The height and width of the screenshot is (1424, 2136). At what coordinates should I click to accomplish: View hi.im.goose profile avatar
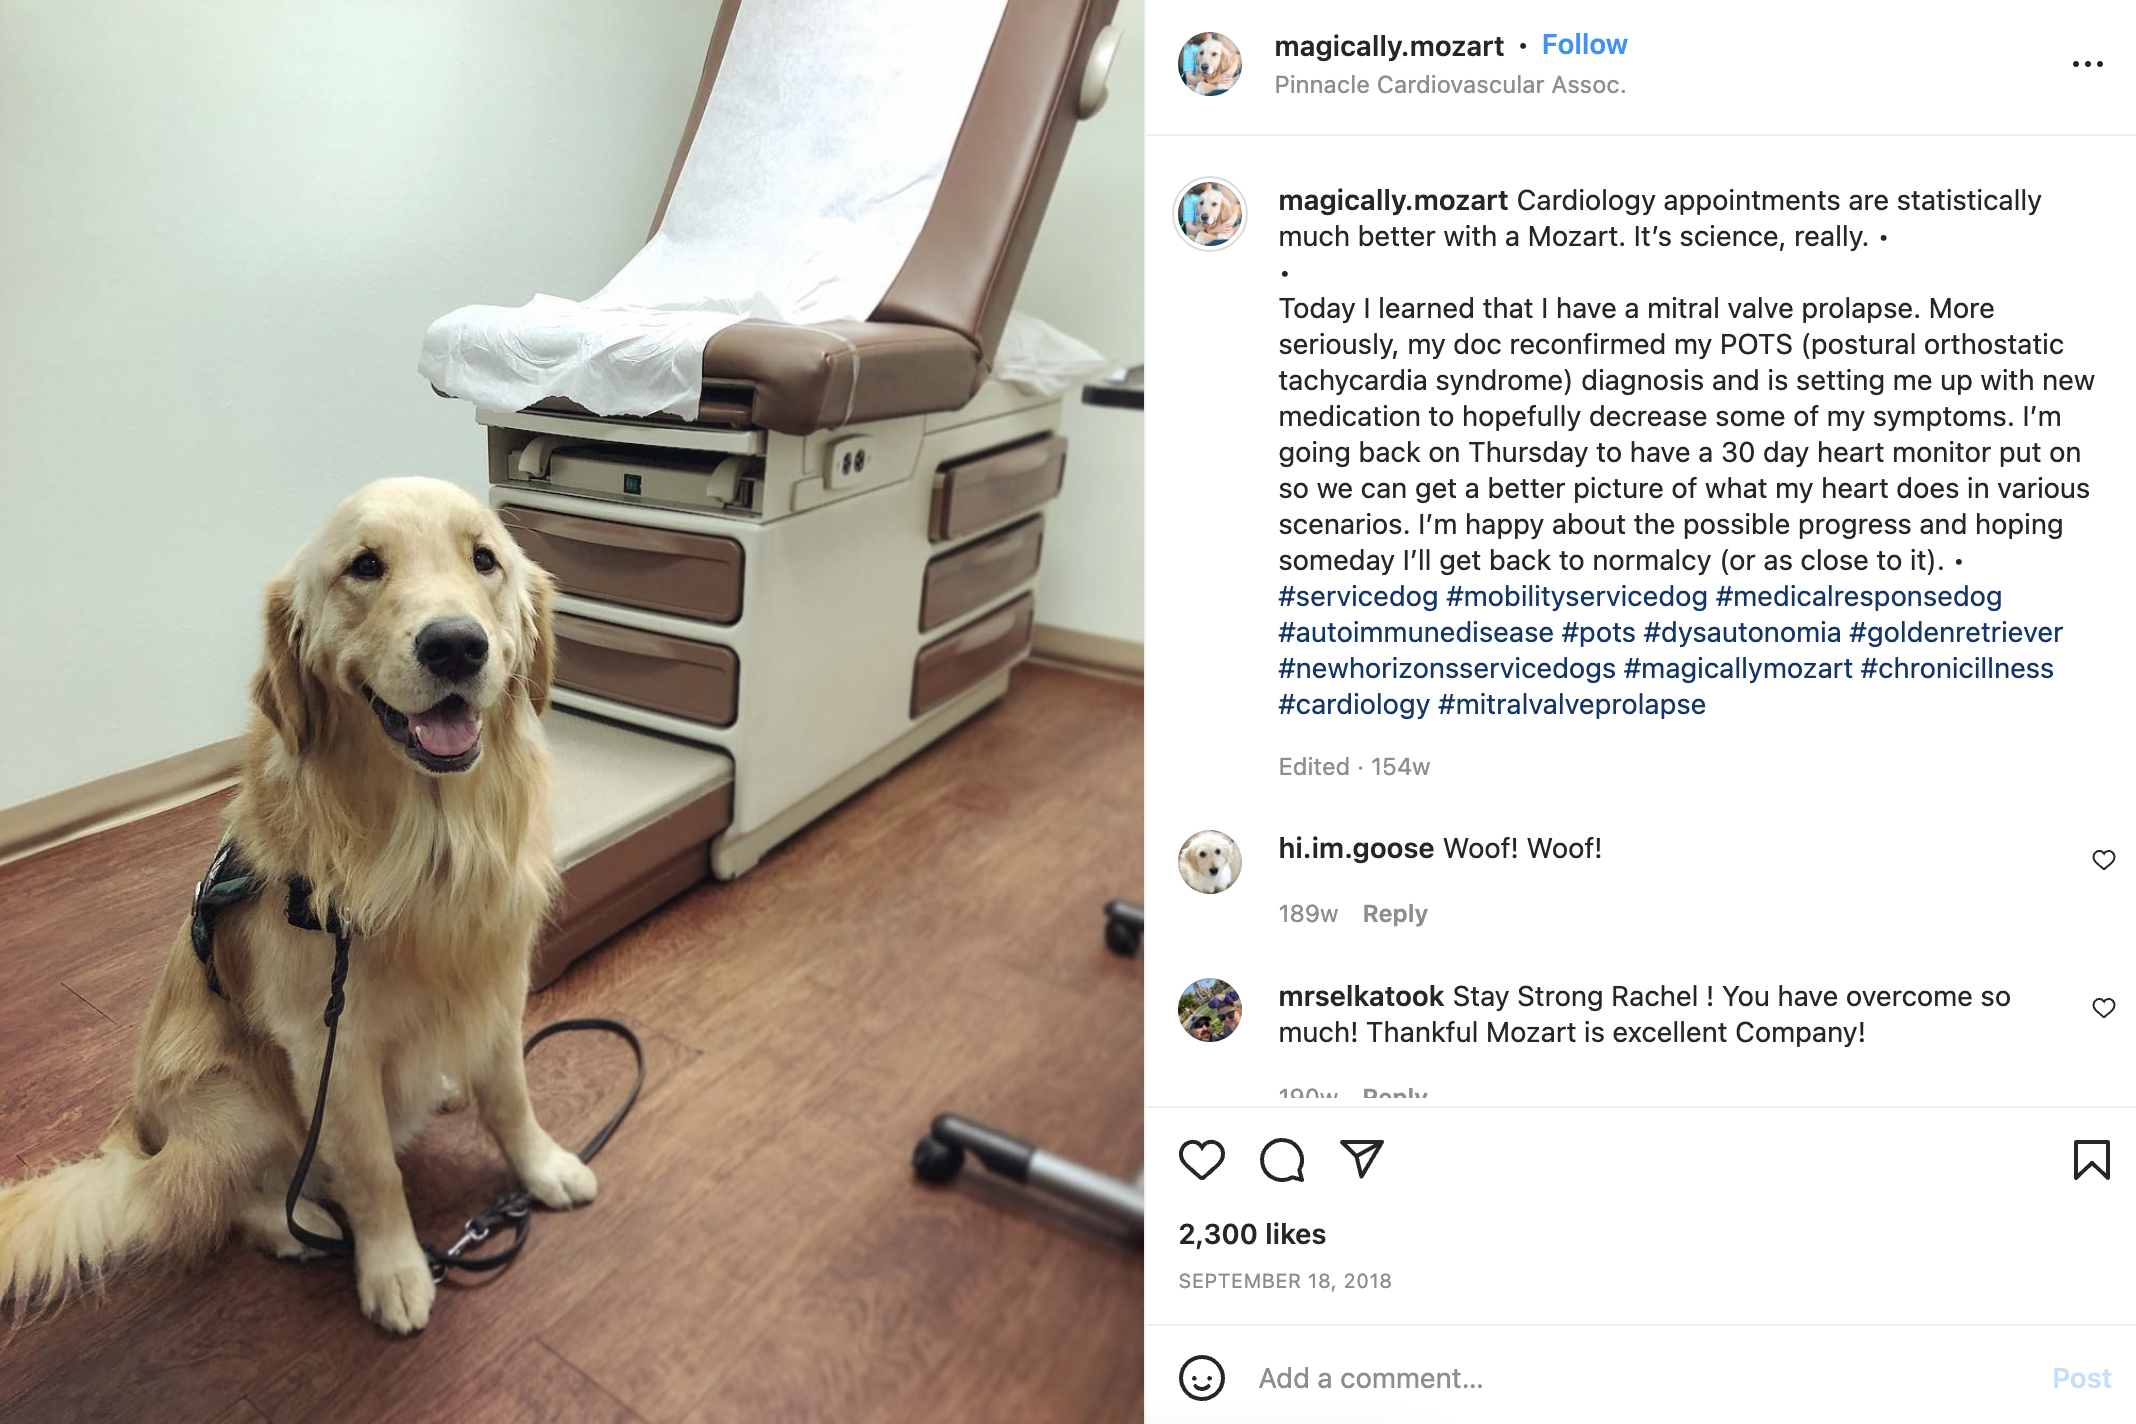1210,862
